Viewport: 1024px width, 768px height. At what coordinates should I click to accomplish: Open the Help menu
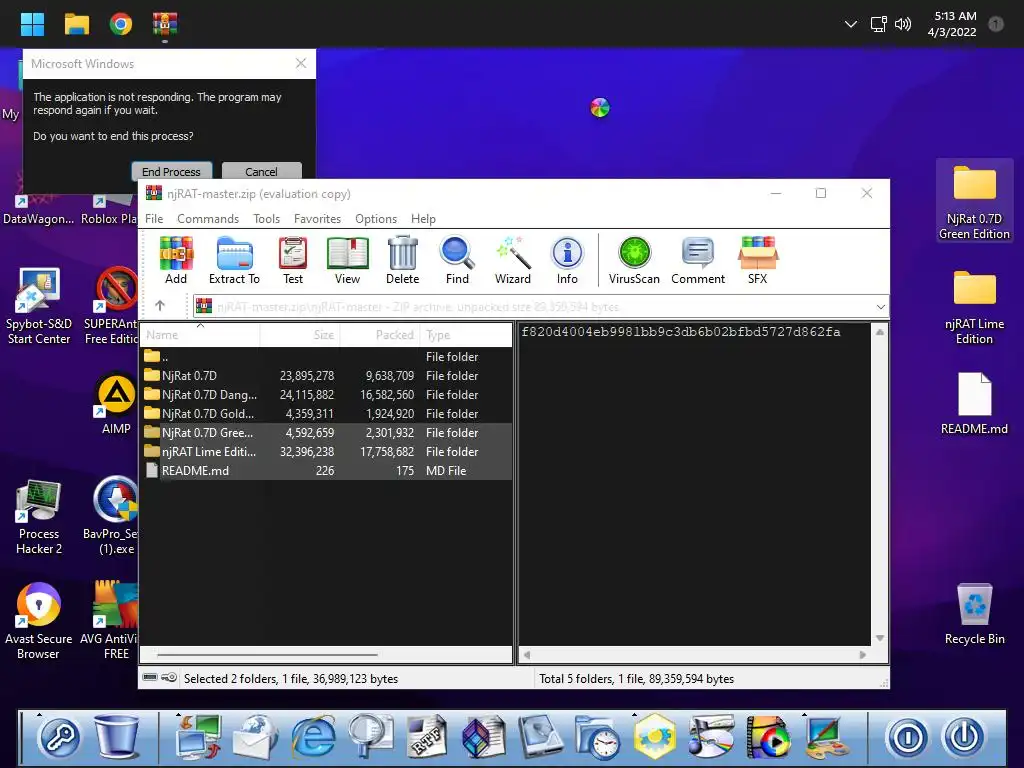tap(423, 219)
